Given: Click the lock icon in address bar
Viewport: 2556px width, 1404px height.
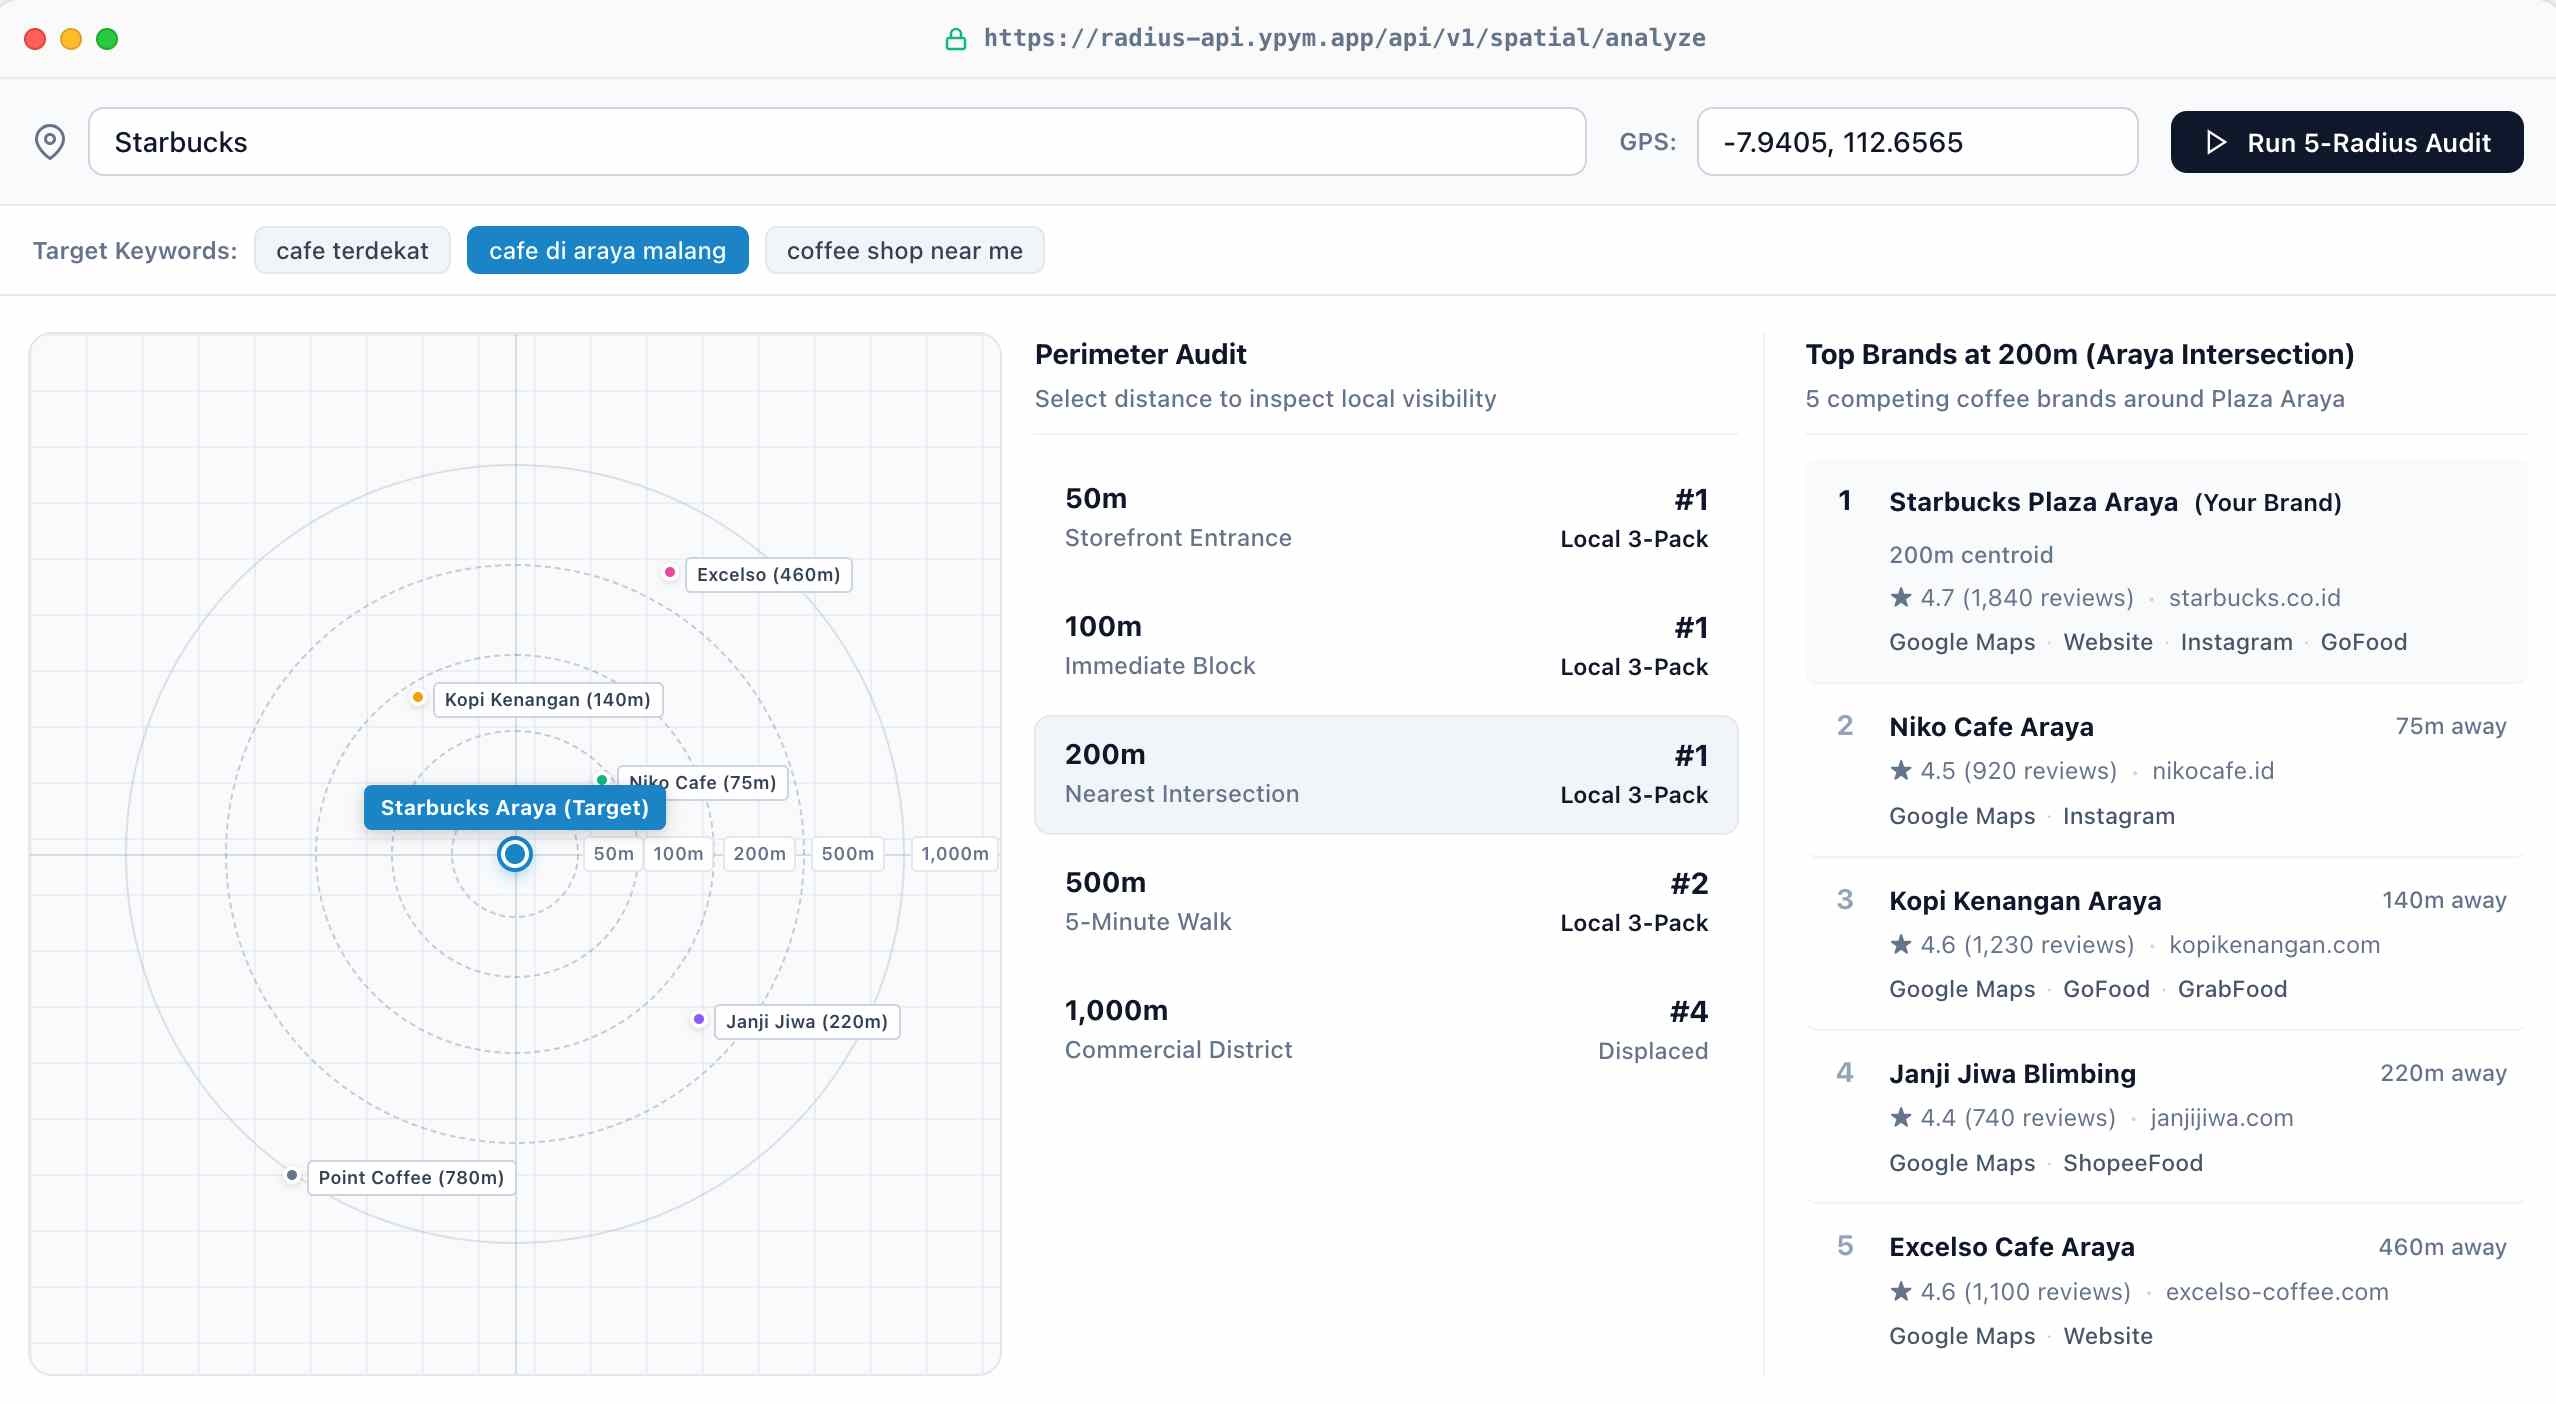Looking at the screenshot, I should pos(956,39).
